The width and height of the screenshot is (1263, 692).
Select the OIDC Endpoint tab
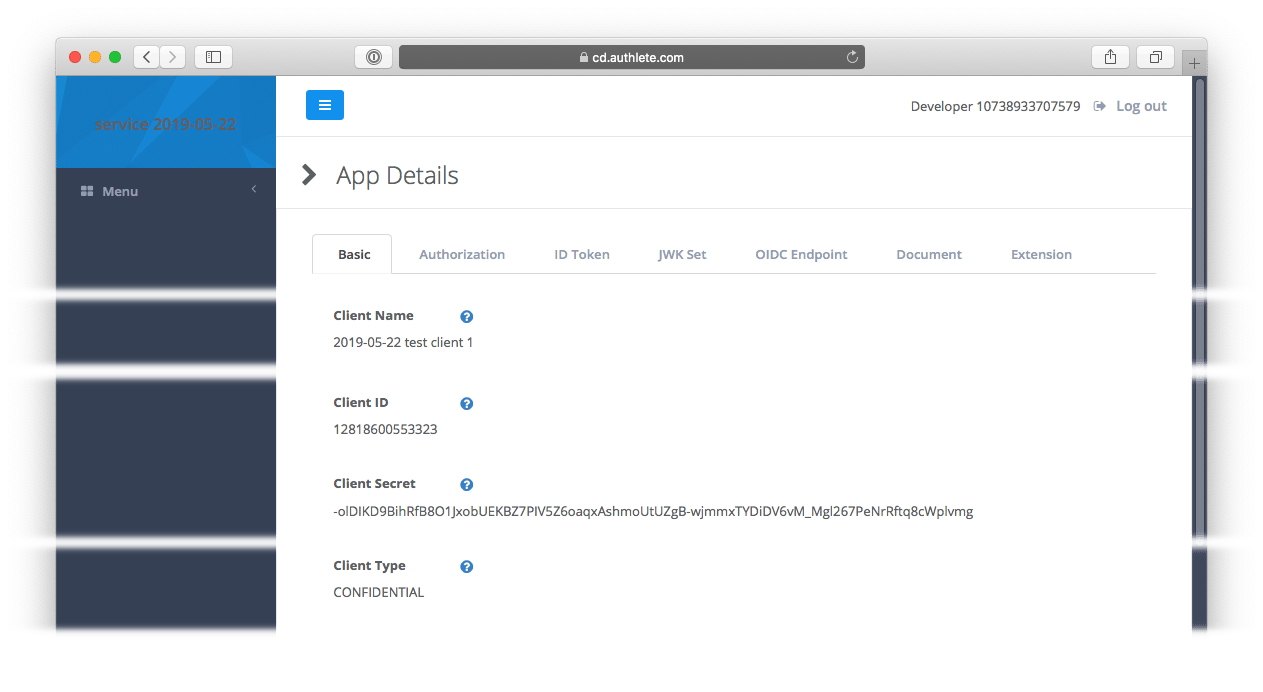[801, 254]
